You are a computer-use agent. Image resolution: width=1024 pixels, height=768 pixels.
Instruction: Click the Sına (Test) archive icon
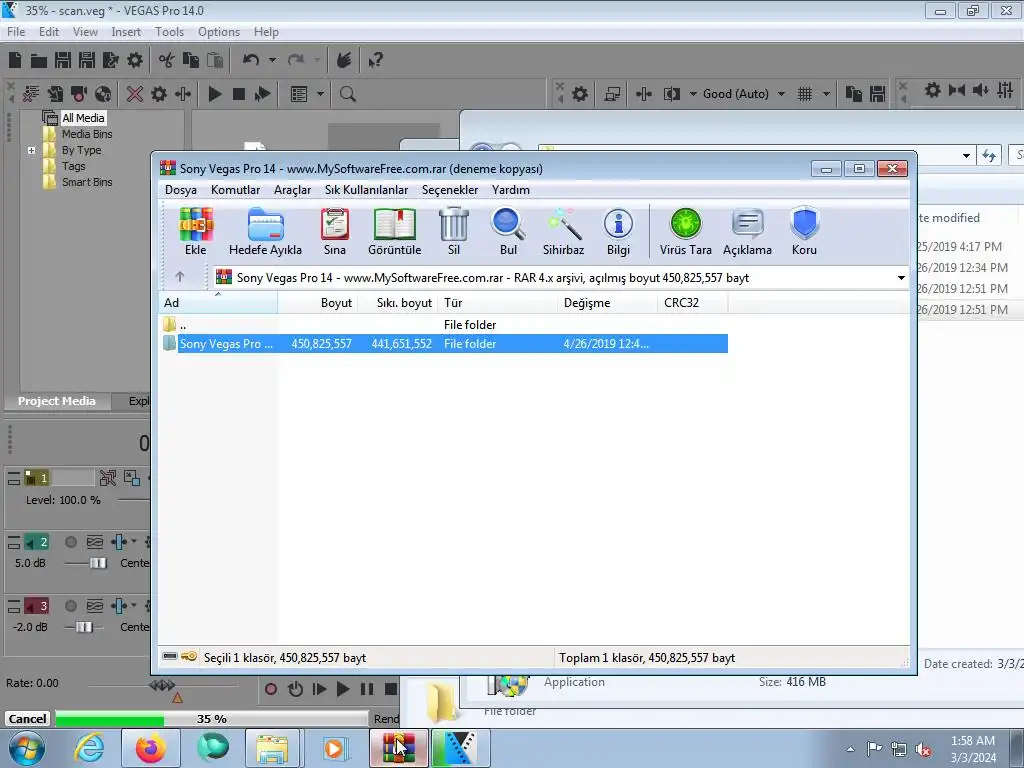click(334, 232)
